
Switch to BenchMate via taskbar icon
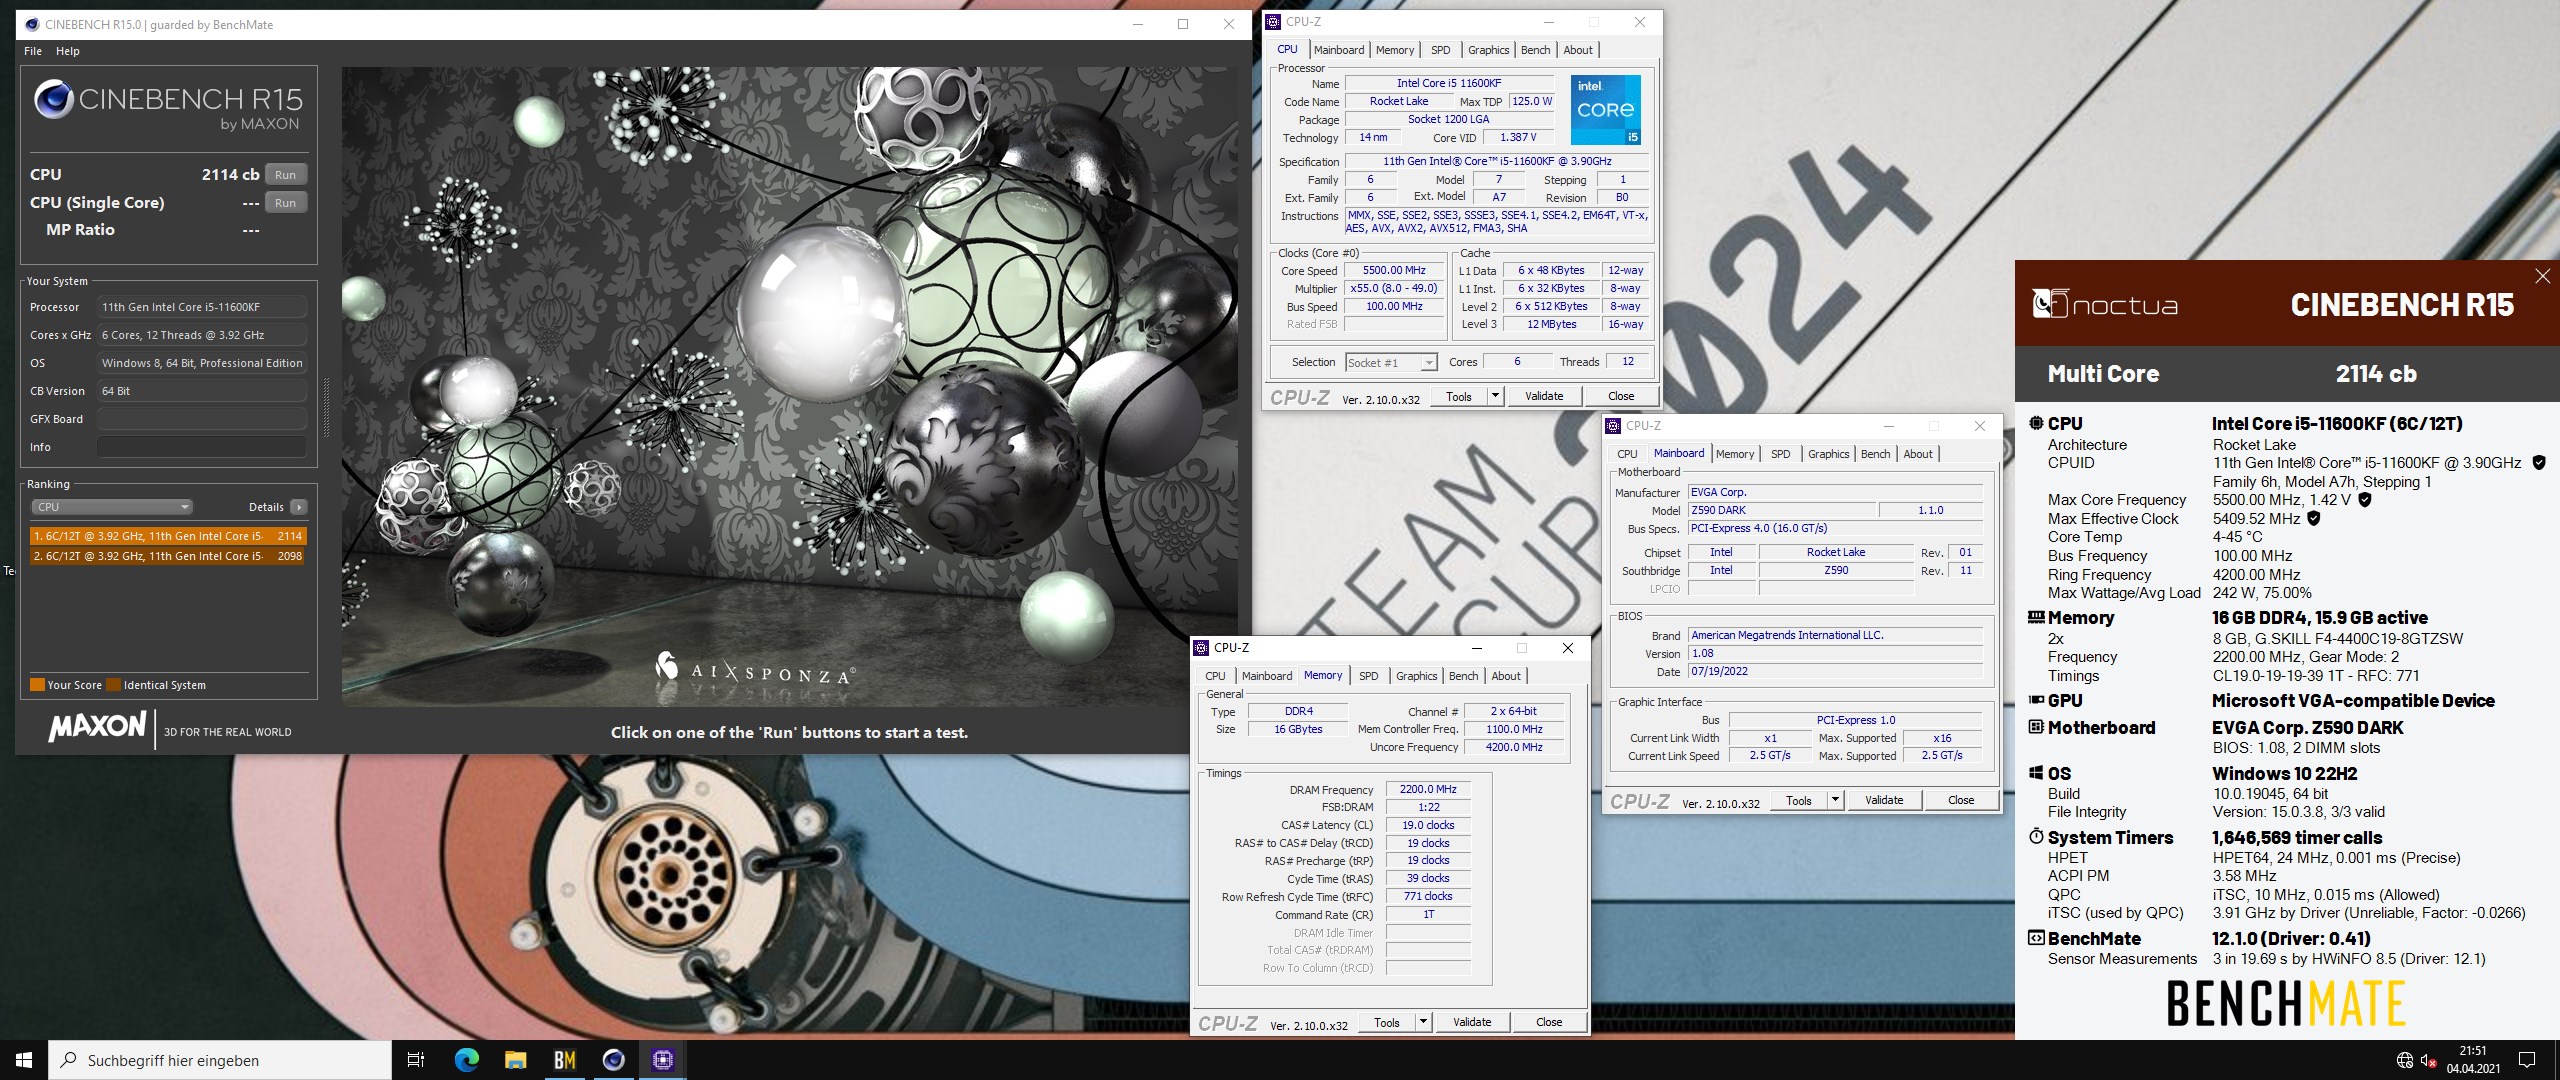564,1060
